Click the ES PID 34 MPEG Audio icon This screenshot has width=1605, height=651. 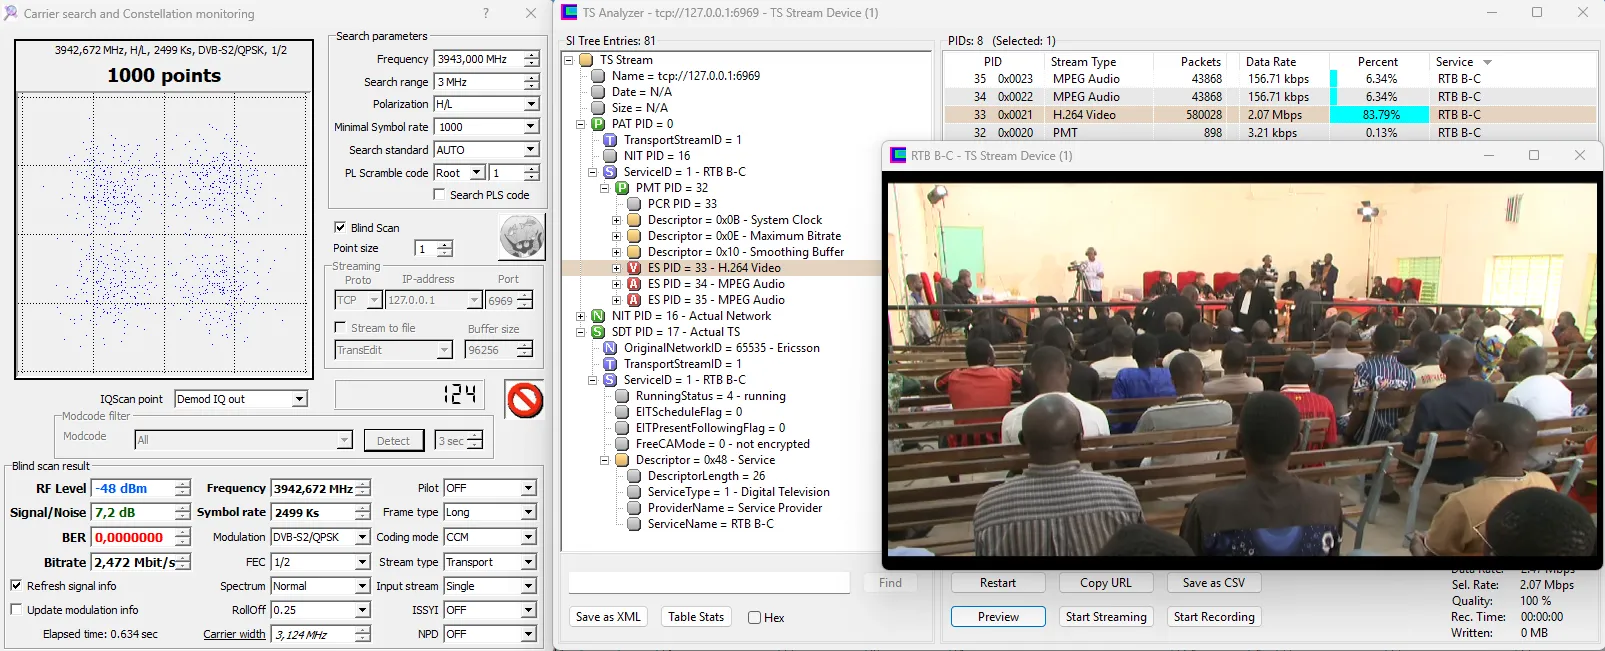click(x=634, y=284)
